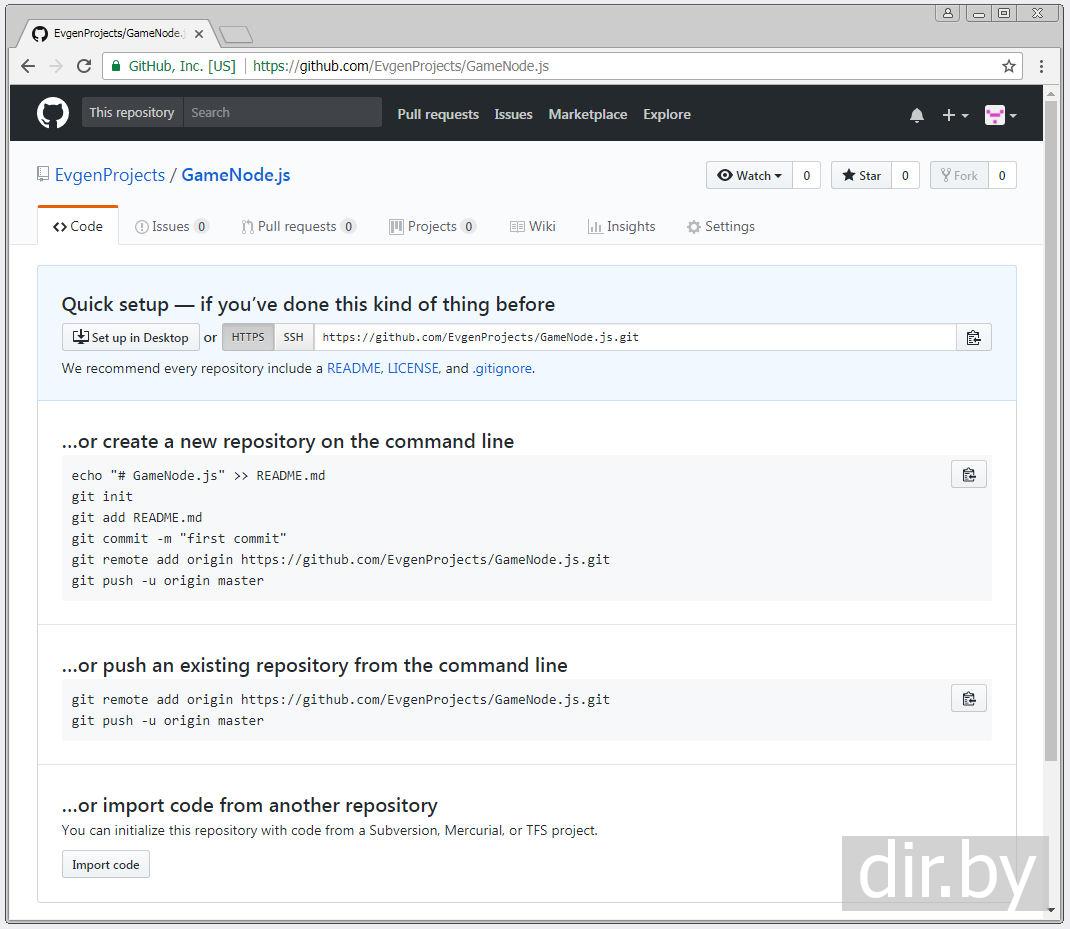Expand the Watch dropdown
The image size is (1070, 929).
coord(749,175)
